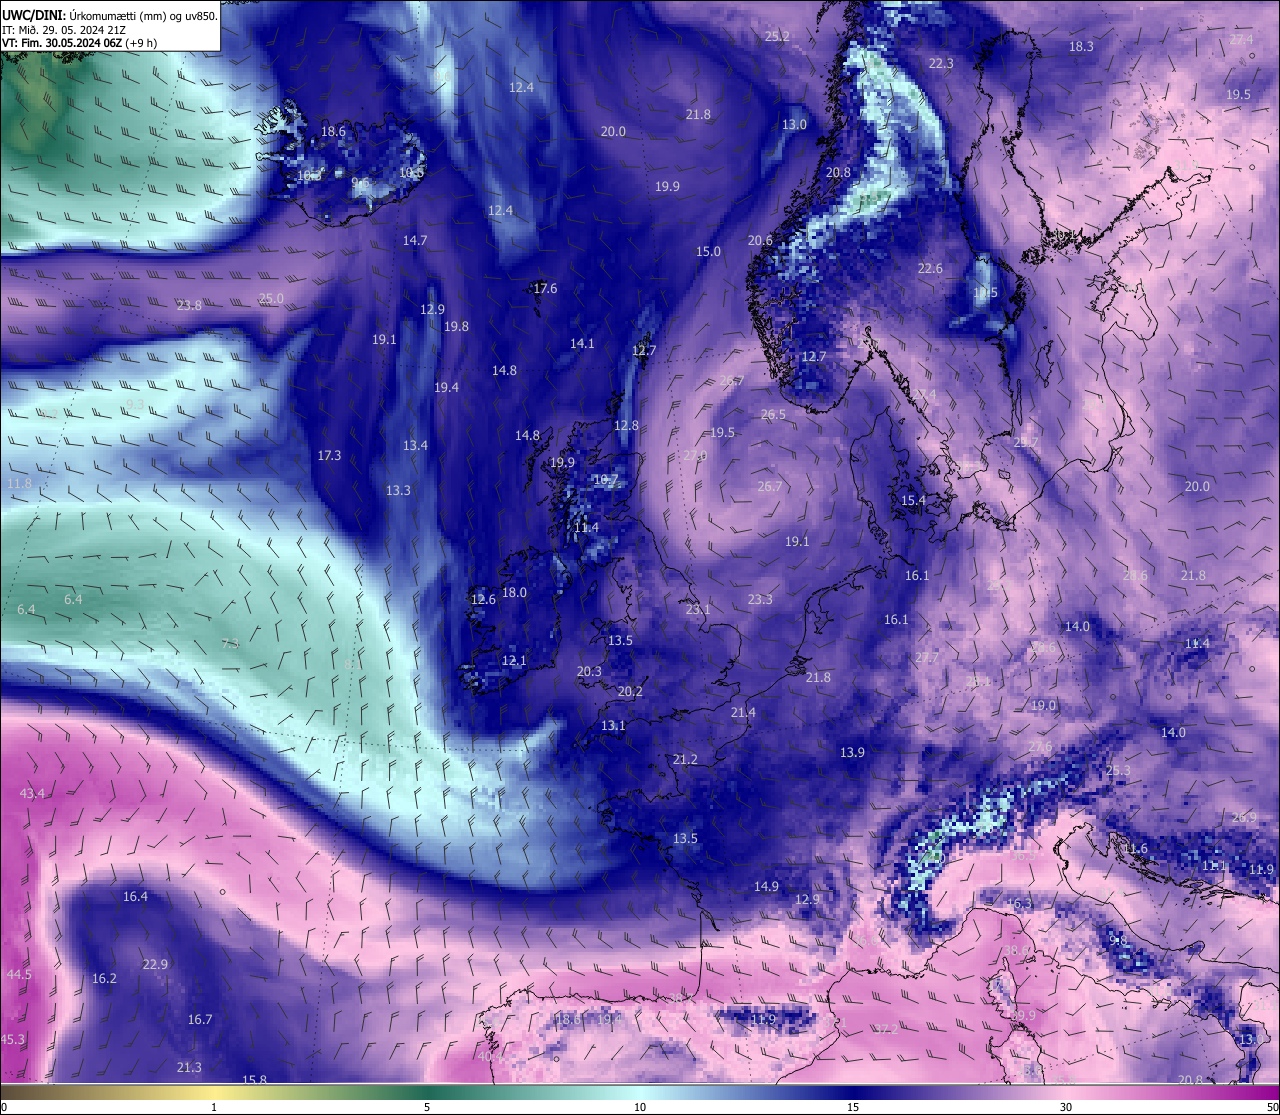Select the 22.9 value label
The width and height of the screenshot is (1280, 1115).
pos(155,964)
